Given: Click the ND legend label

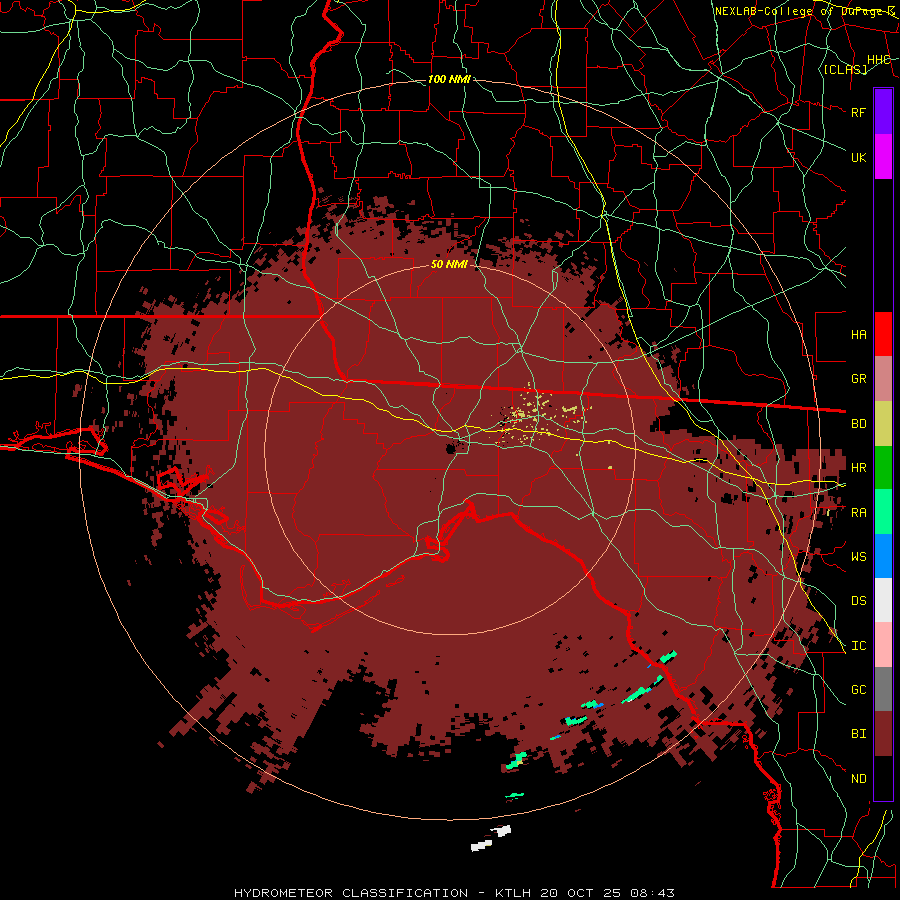Looking at the screenshot, I should click(858, 779).
